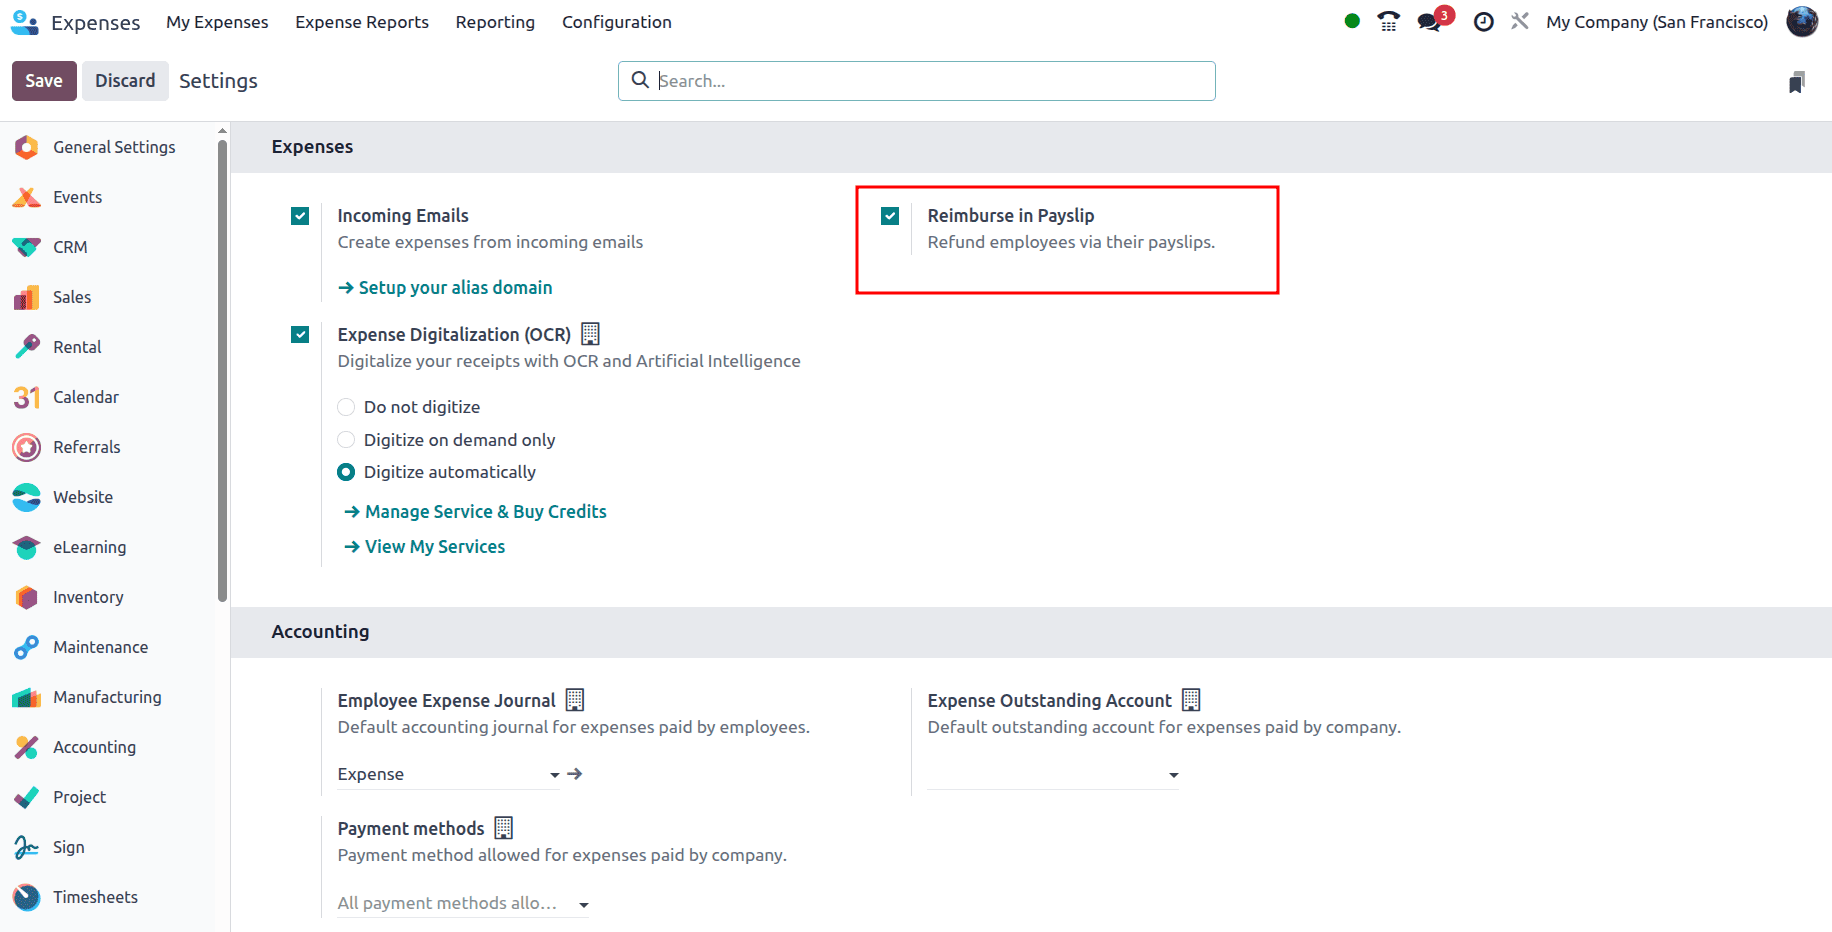The width and height of the screenshot is (1832, 932).
Task: Click the activities clock icon in the top bar
Action: tap(1483, 20)
